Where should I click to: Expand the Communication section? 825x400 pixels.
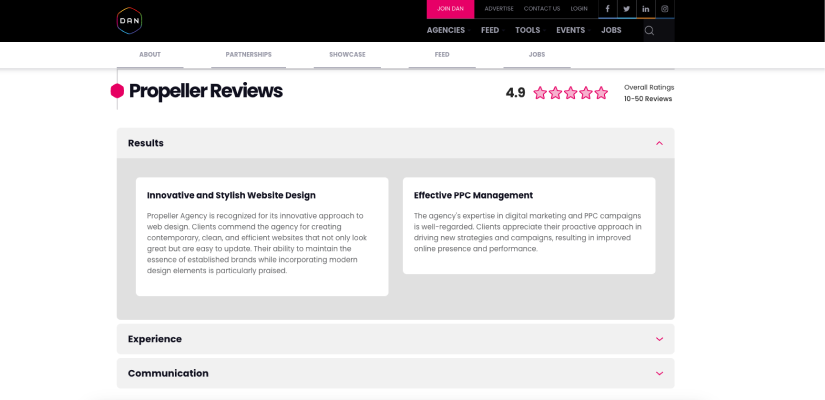(x=659, y=373)
